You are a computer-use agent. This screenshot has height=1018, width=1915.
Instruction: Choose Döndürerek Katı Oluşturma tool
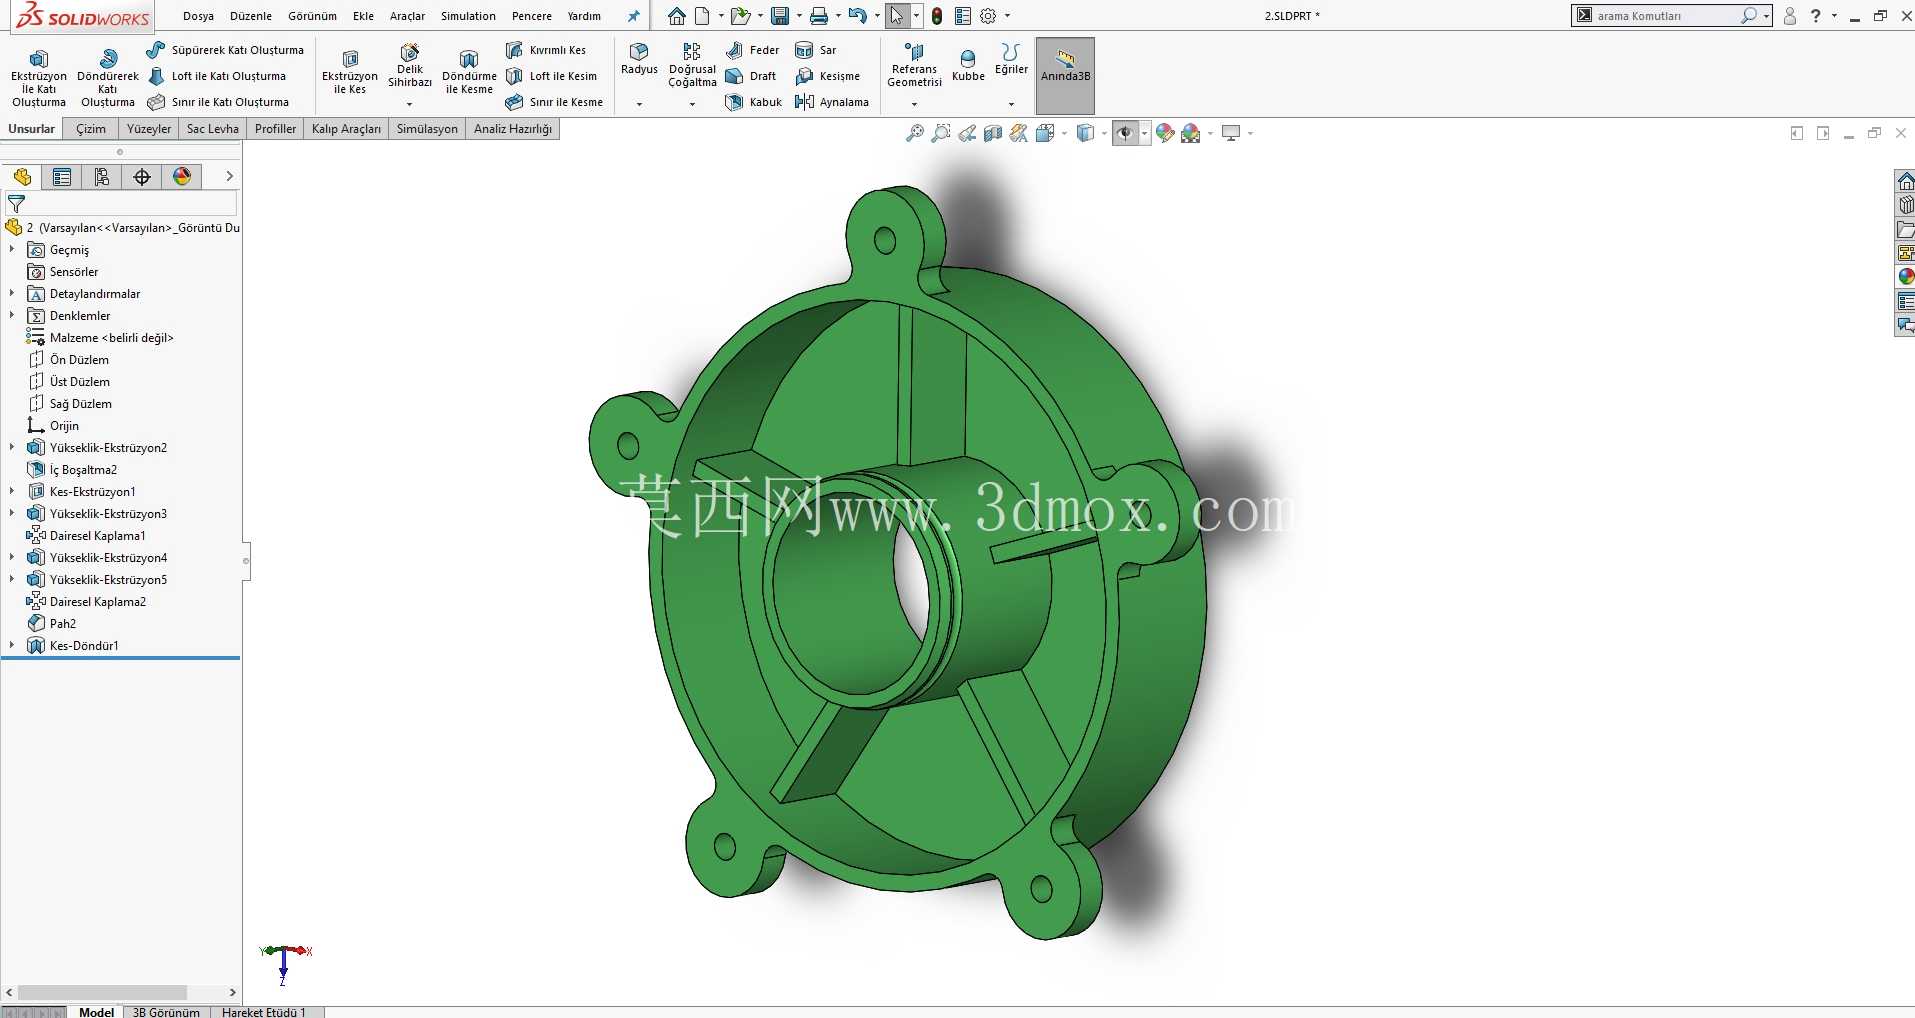coord(108,77)
